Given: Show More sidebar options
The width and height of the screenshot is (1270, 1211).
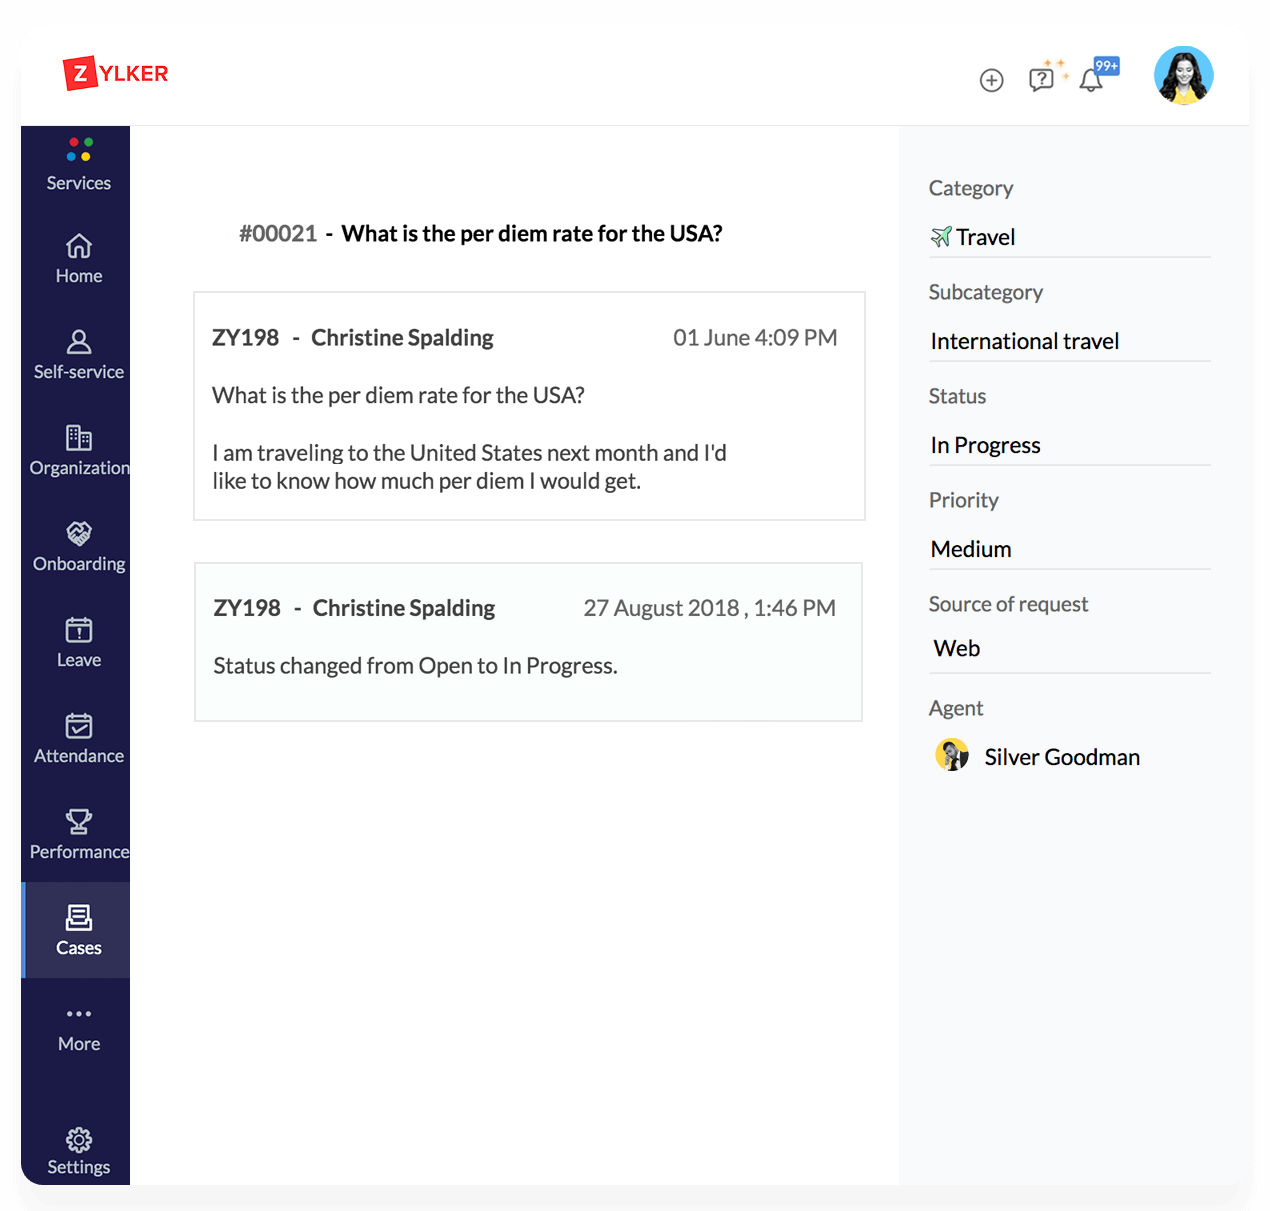Looking at the screenshot, I should (79, 1028).
